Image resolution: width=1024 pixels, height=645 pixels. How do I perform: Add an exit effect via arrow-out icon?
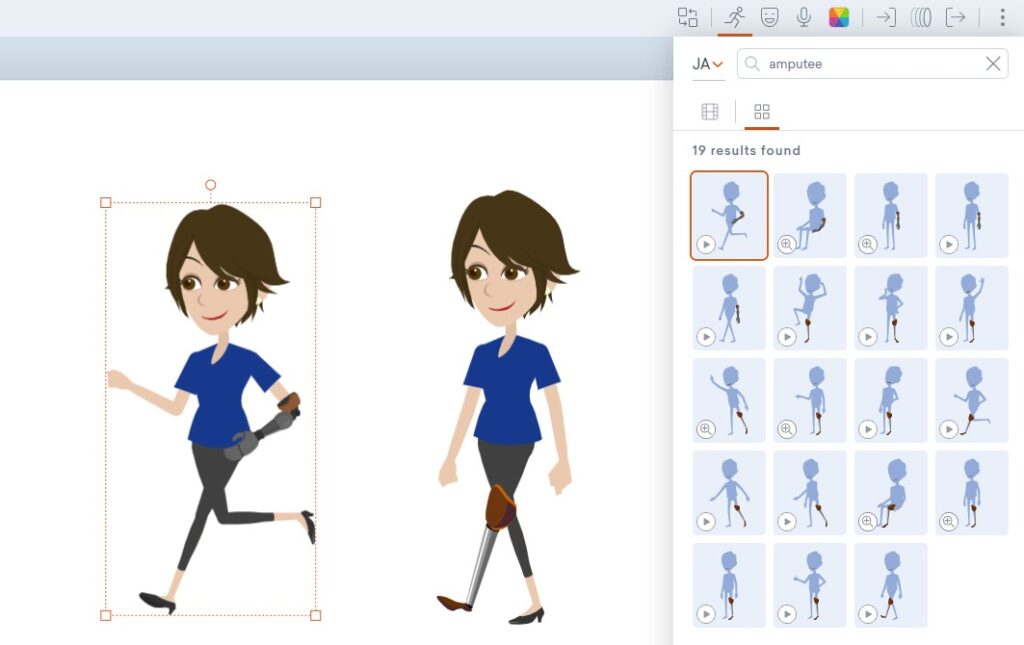[x=955, y=17]
